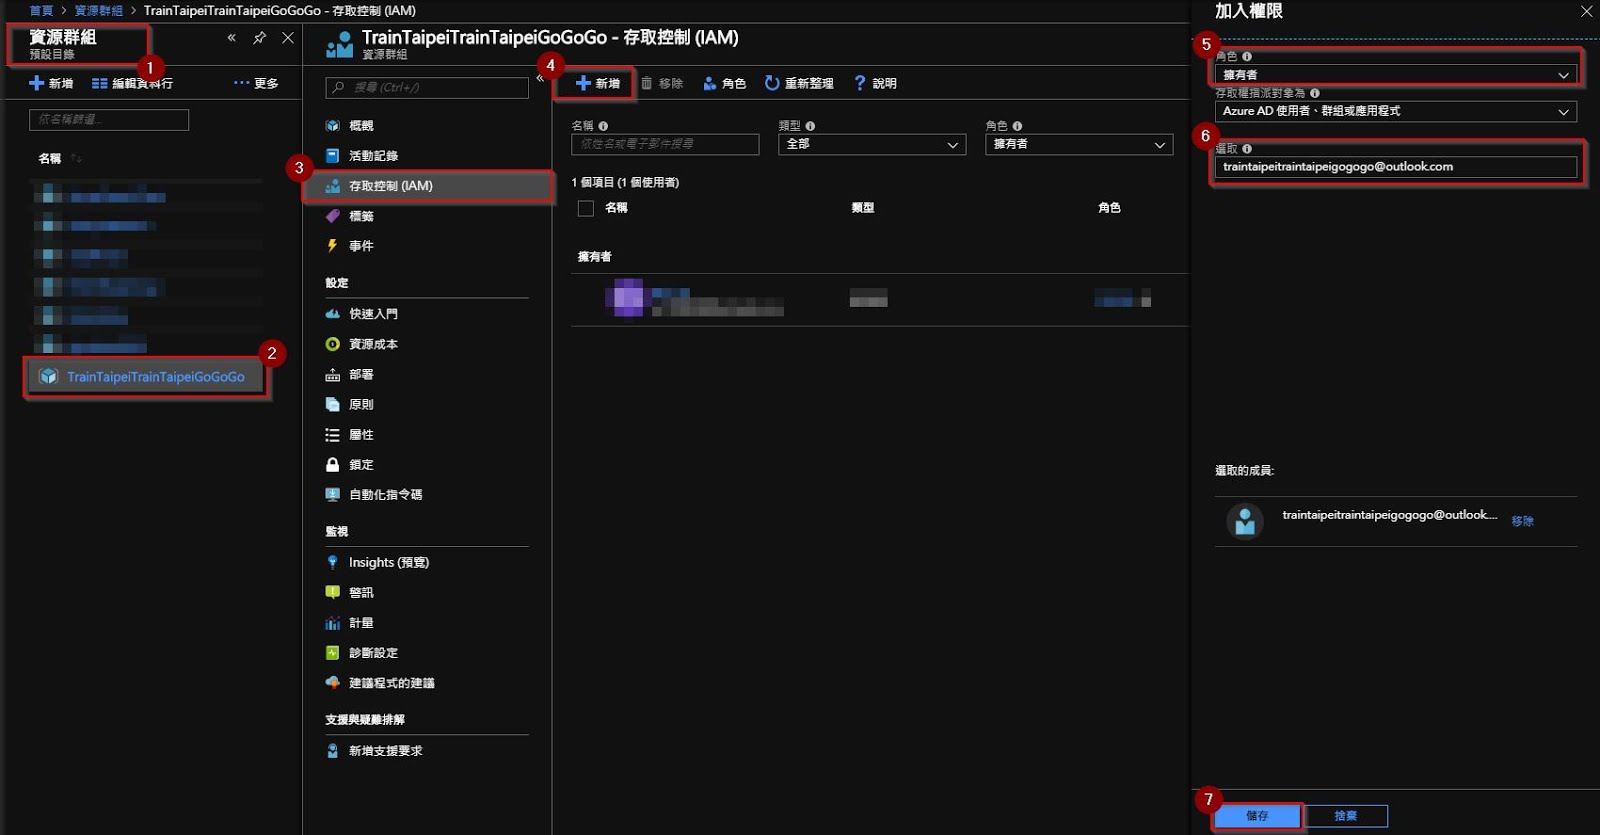Open 原則 policies item
1600x835 pixels.
pyautogui.click(x=361, y=405)
